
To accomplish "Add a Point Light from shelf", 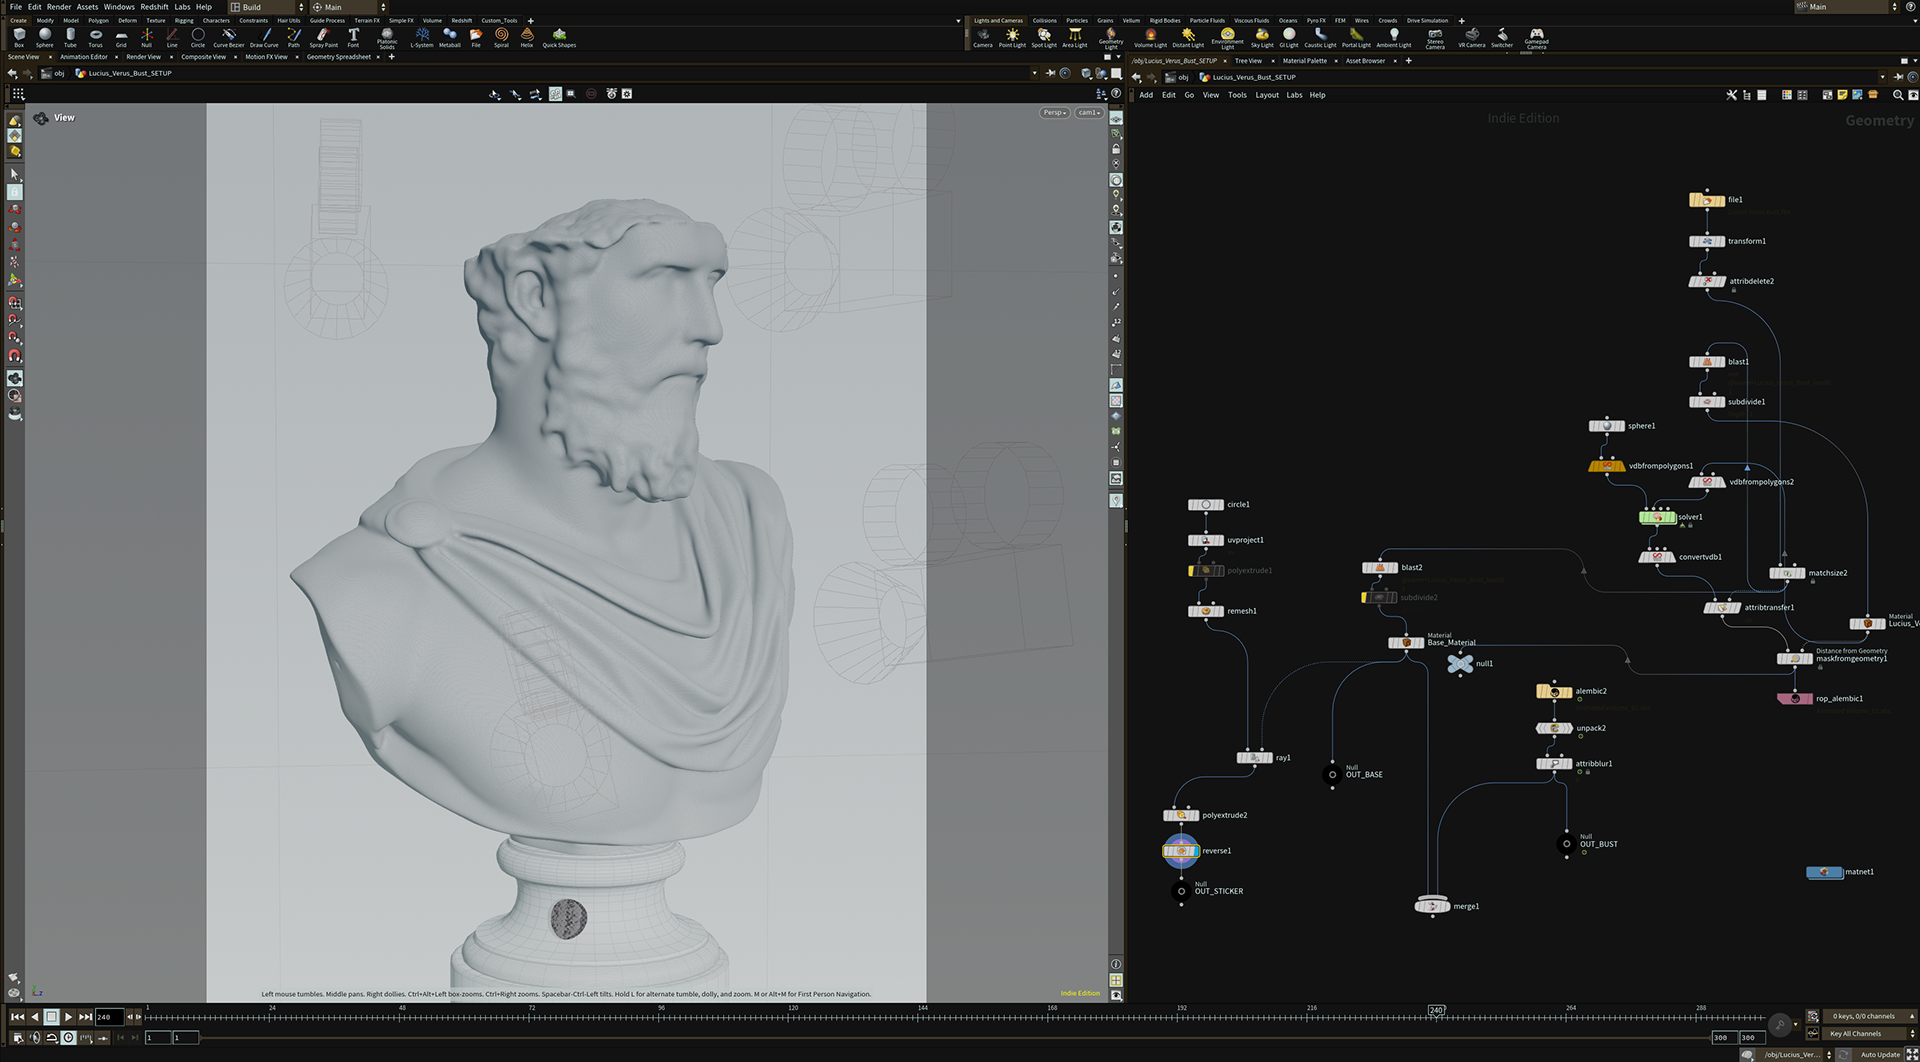I will [x=1012, y=38].
